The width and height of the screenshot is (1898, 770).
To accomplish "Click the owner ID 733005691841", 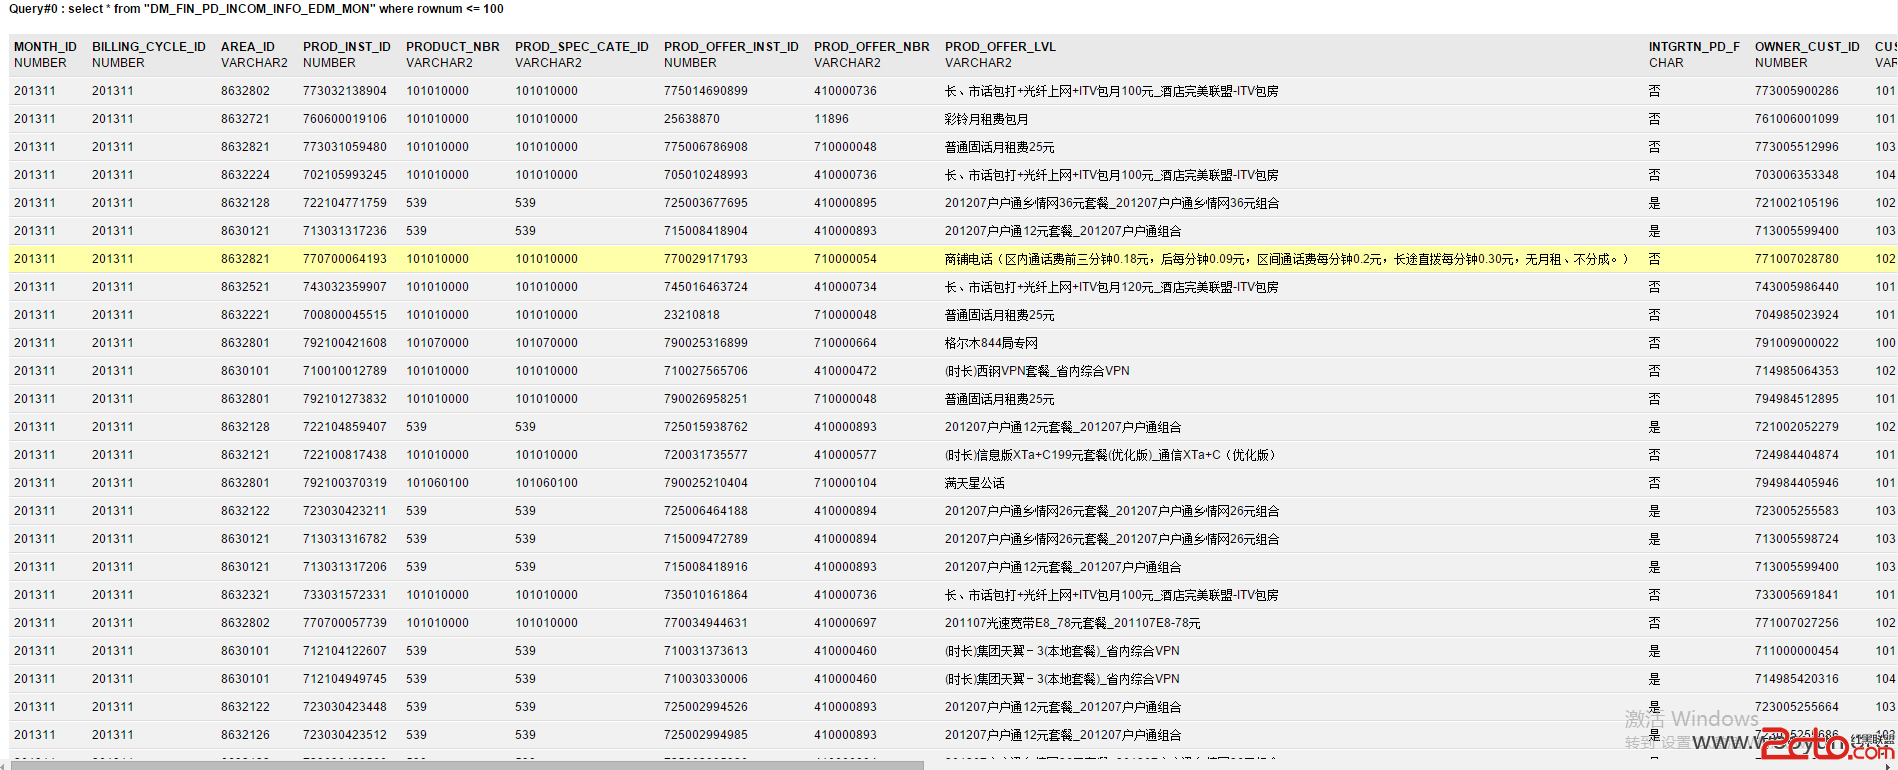I will click(x=1797, y=595).
